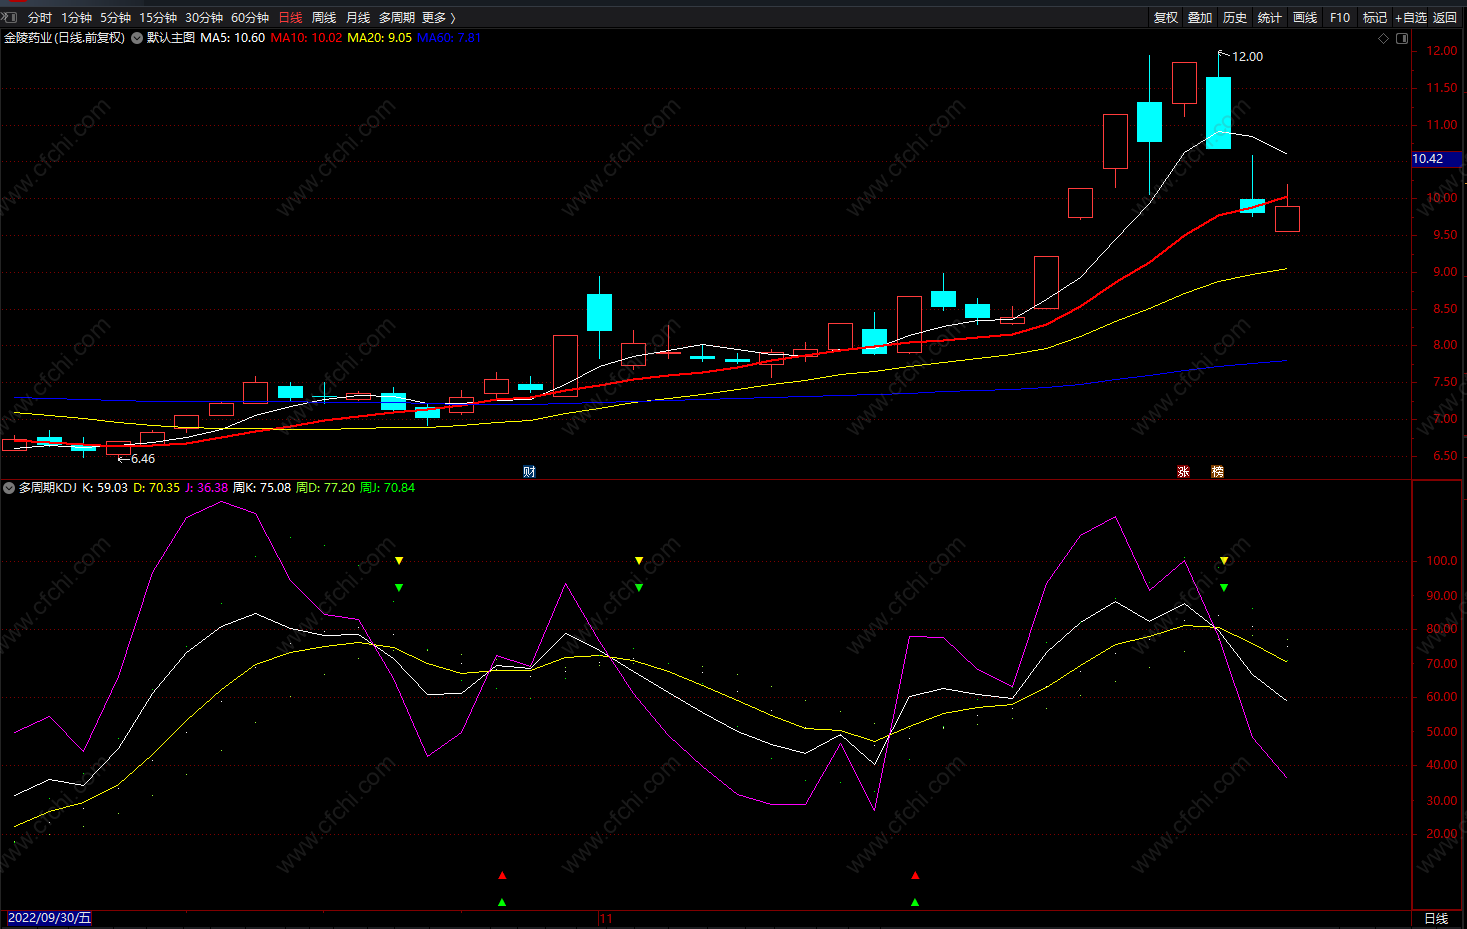Click the rightmost yellow down-arrow signal
1467x929 pixels.
point(1224,561)
